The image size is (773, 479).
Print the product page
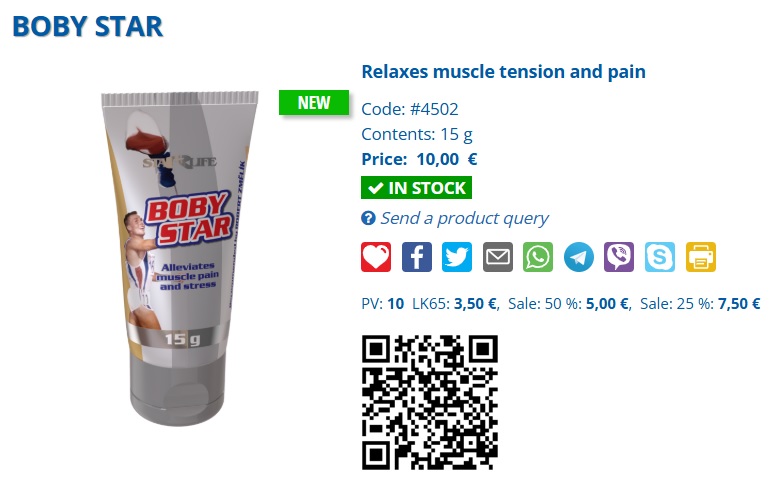701,257
